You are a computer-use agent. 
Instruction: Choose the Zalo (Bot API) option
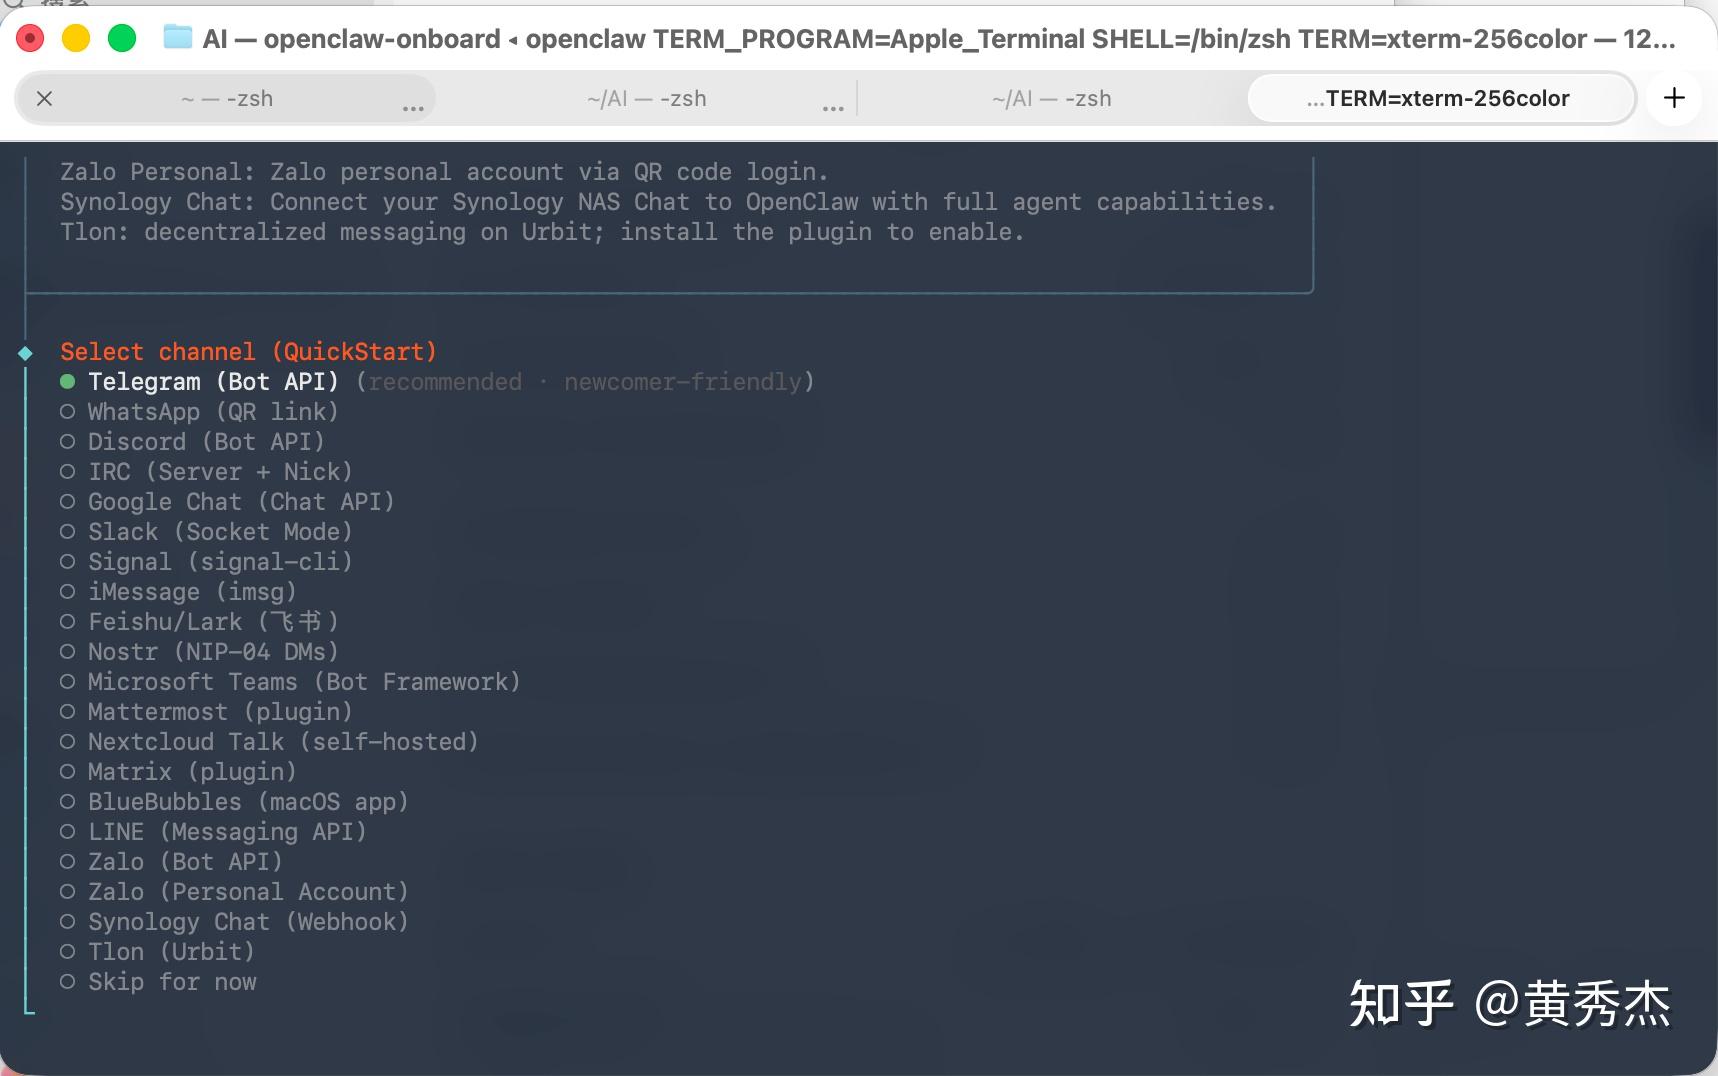click(x=171, y=862)
